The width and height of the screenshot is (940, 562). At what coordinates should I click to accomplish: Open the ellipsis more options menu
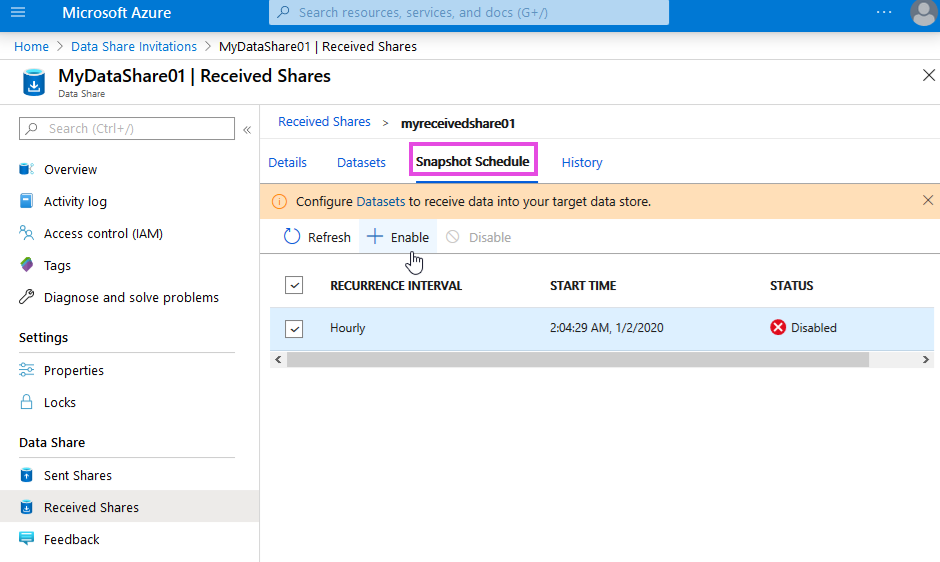tap(884, 12)
